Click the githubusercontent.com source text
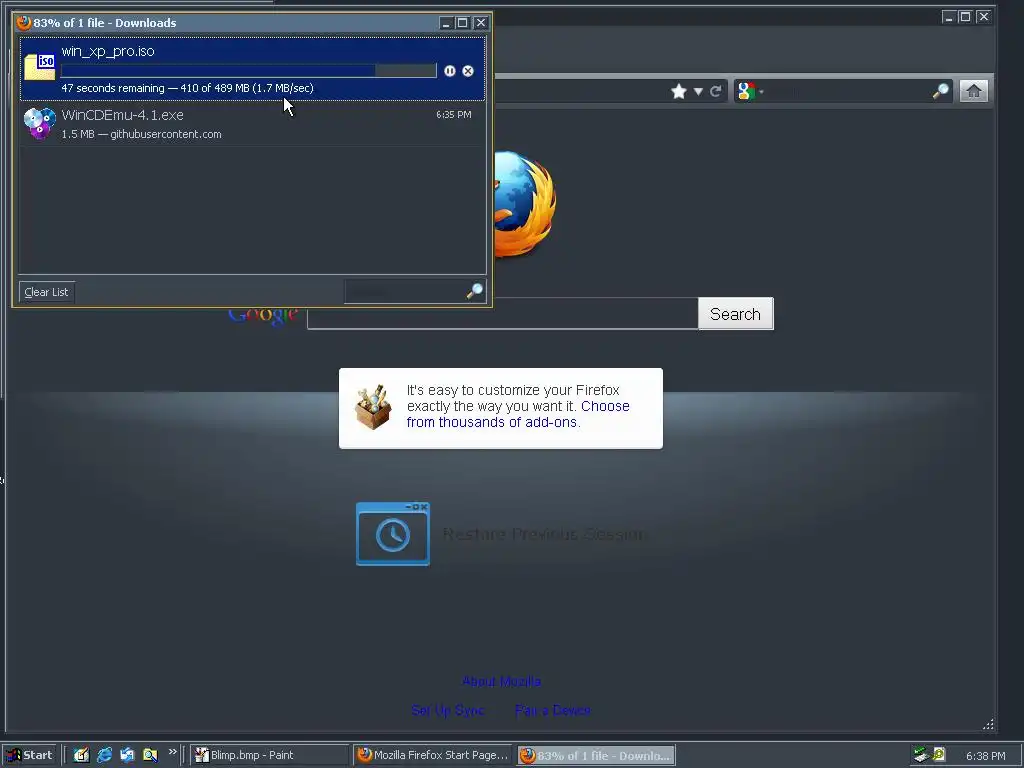The height and width of the screenshot is (768, 1024). click(166, 135)
